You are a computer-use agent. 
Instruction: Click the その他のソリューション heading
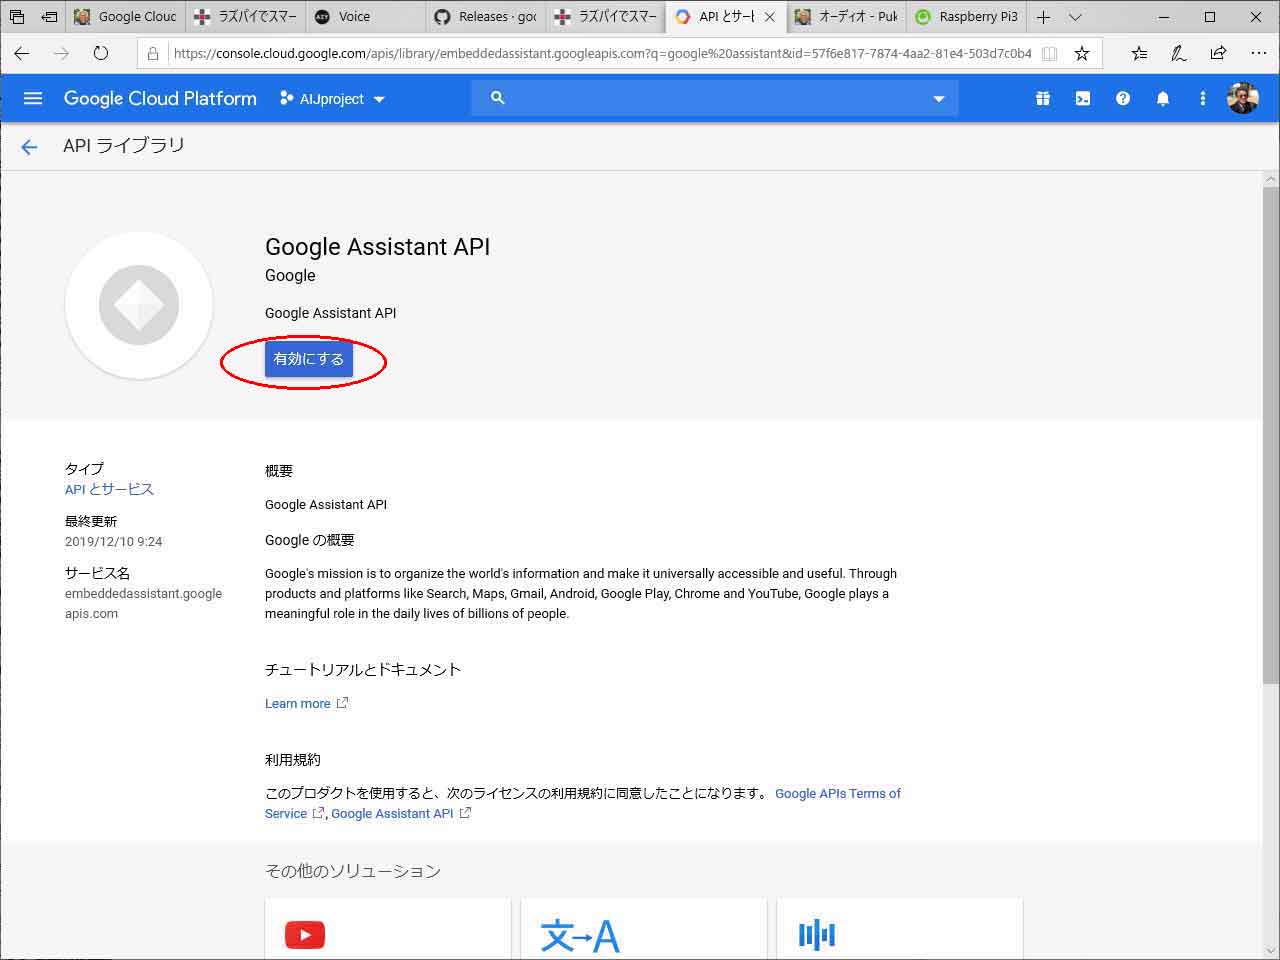353,871
